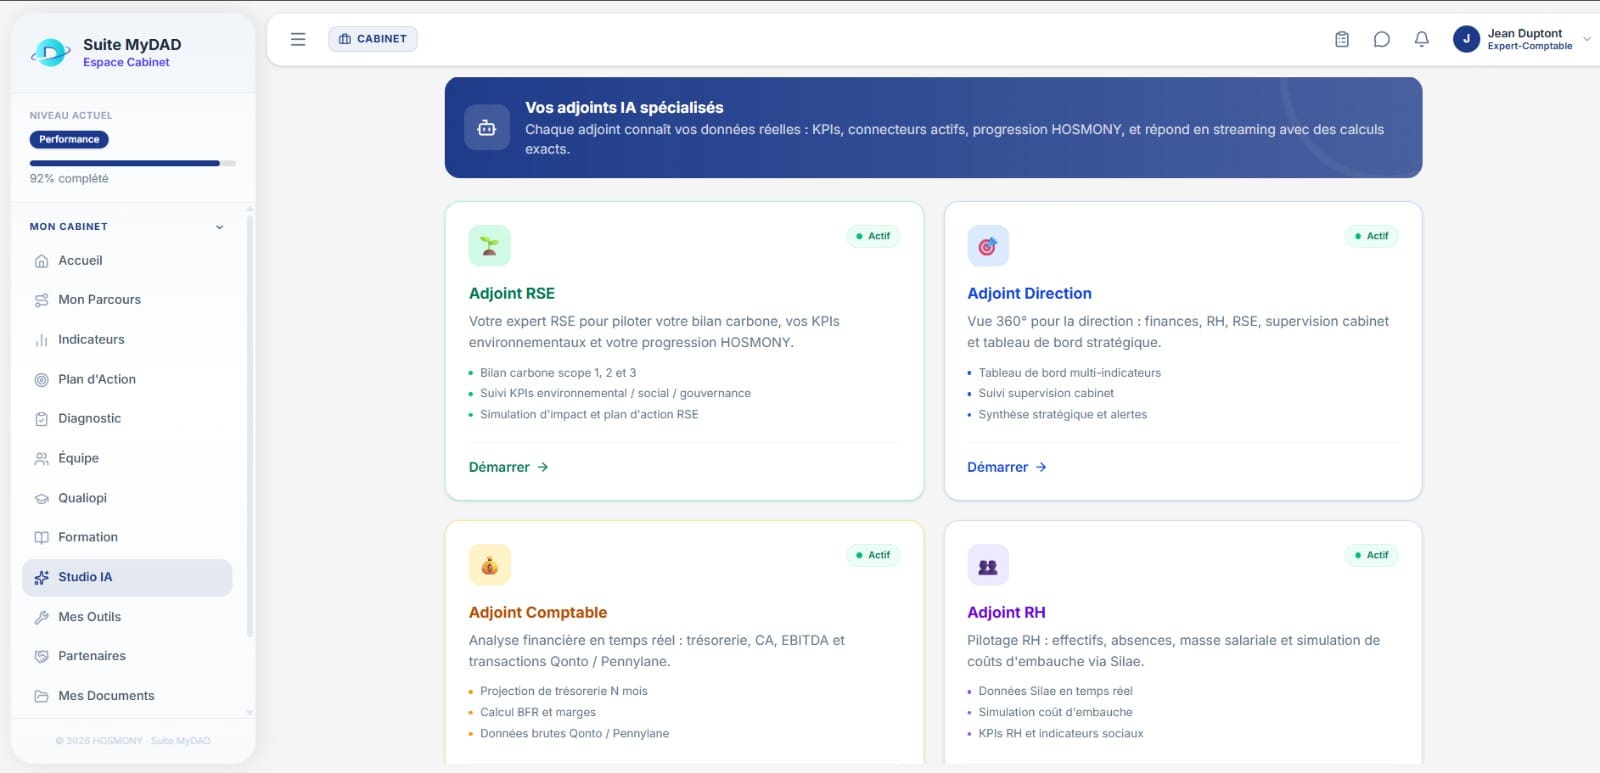Click the Adjoint RH card title
This screenshot has width=1600, height=773.
1006,612
